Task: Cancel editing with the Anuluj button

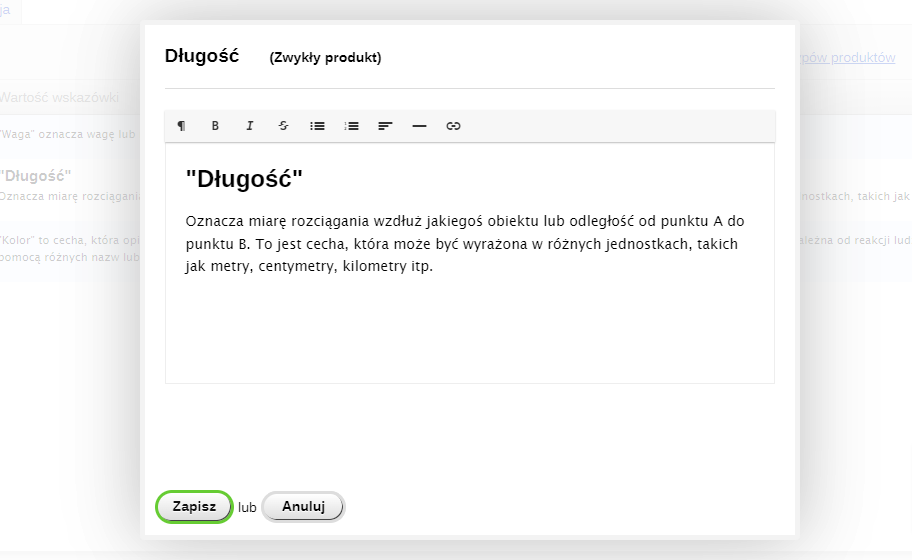Action: point(303,507)
